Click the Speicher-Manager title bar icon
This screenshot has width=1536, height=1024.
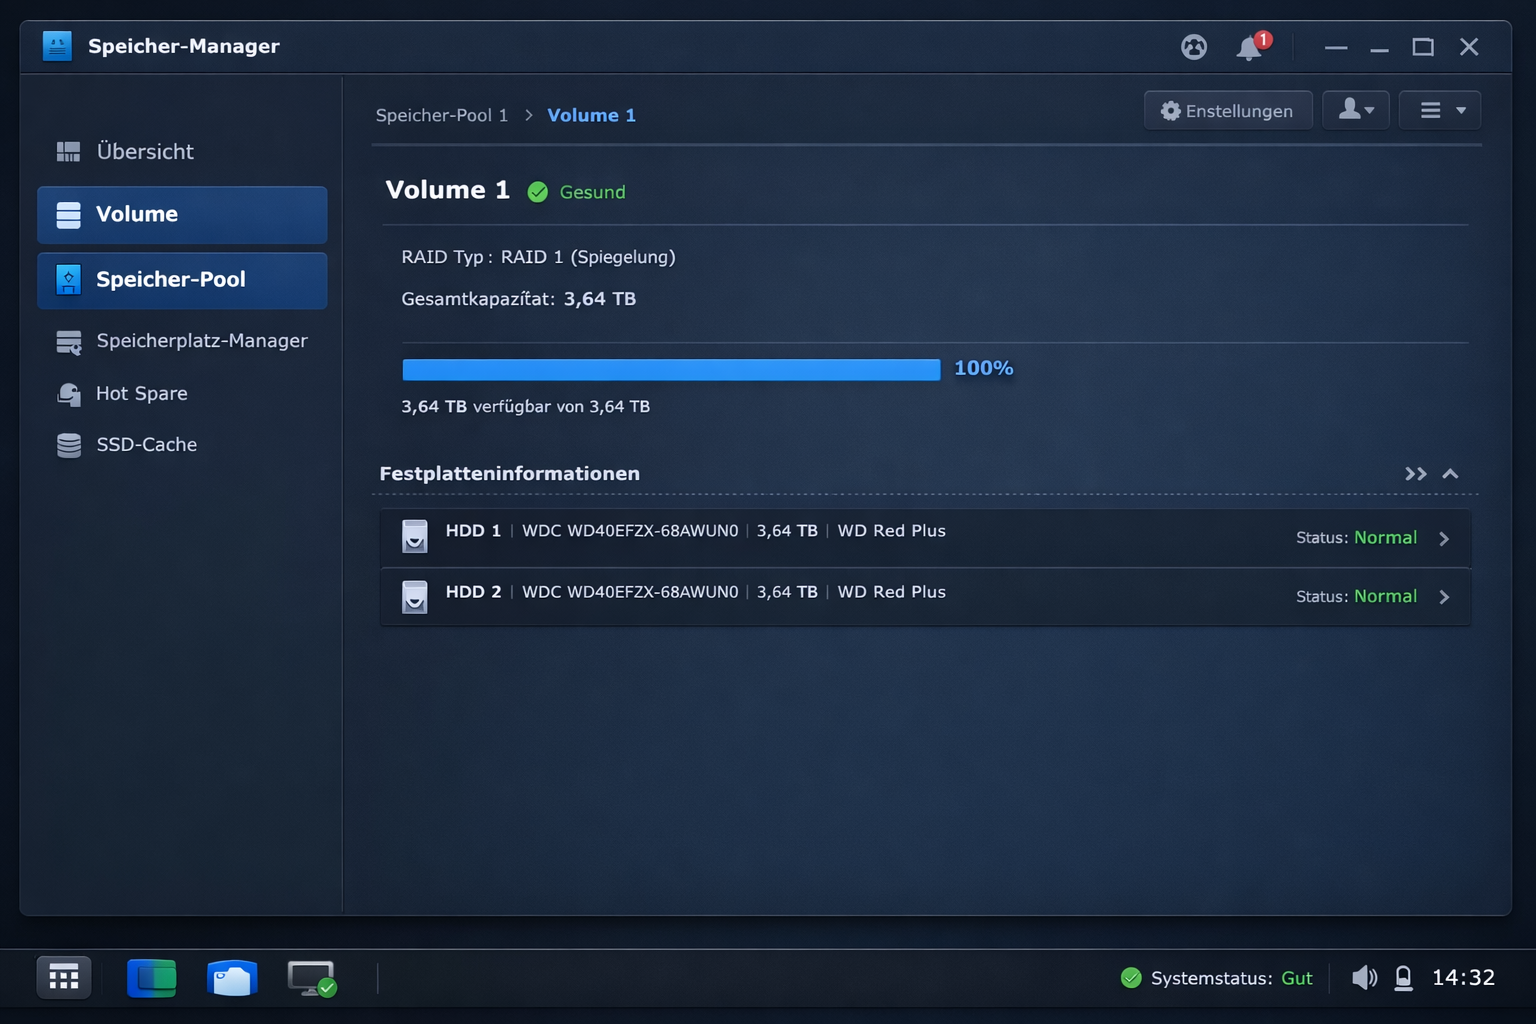point(57,45)
